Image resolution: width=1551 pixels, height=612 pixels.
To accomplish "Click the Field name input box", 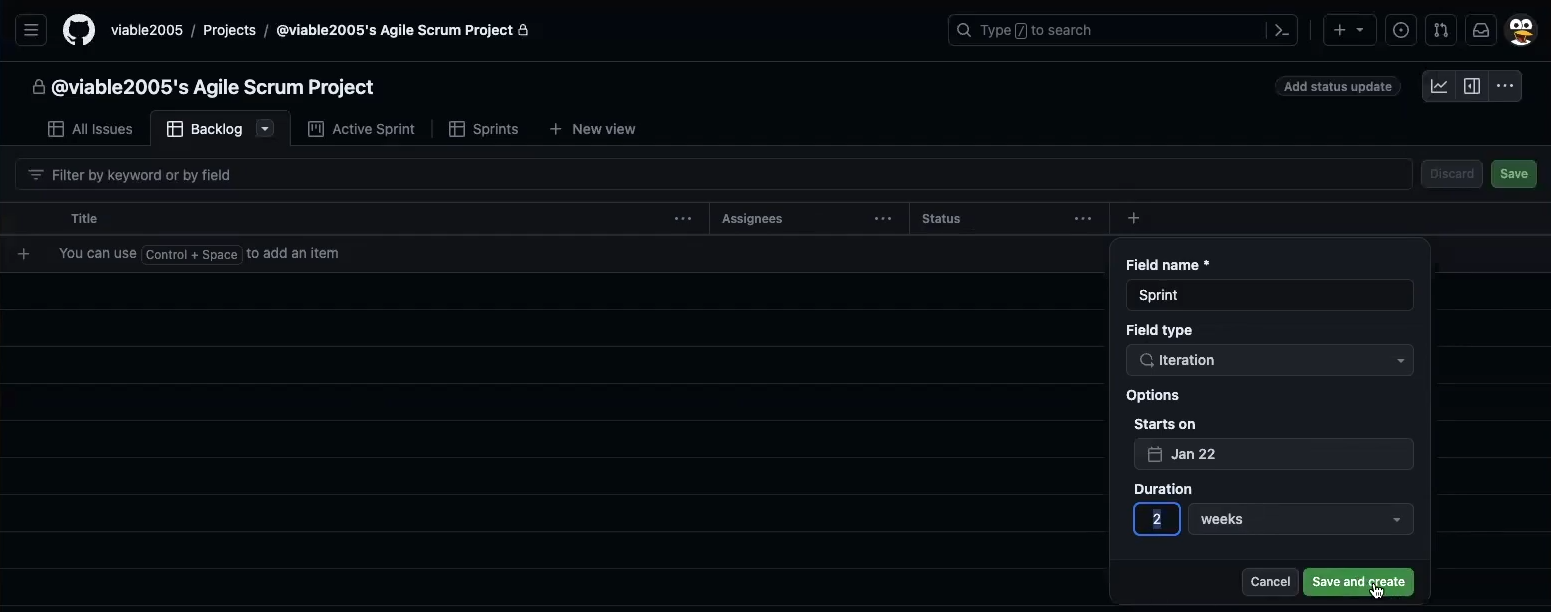I will coord(1269,295).
